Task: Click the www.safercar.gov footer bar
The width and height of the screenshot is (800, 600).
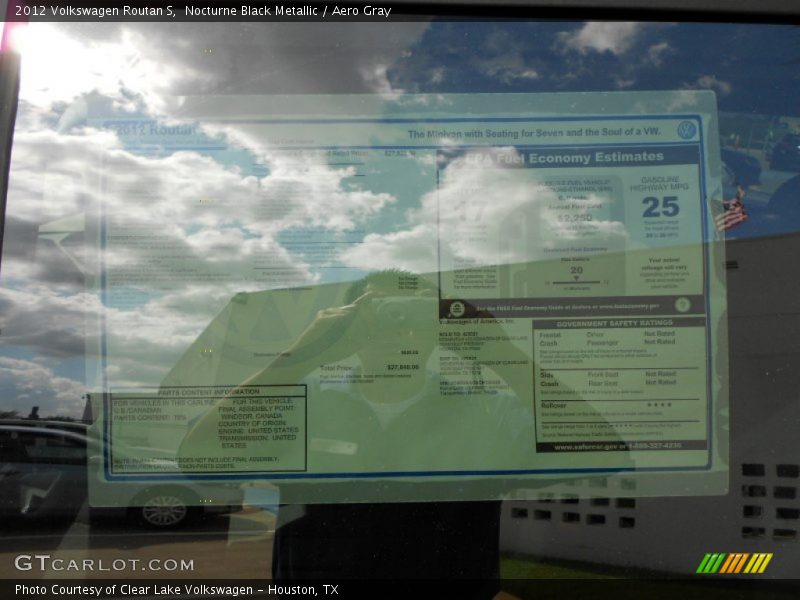Action: (621, 446)
